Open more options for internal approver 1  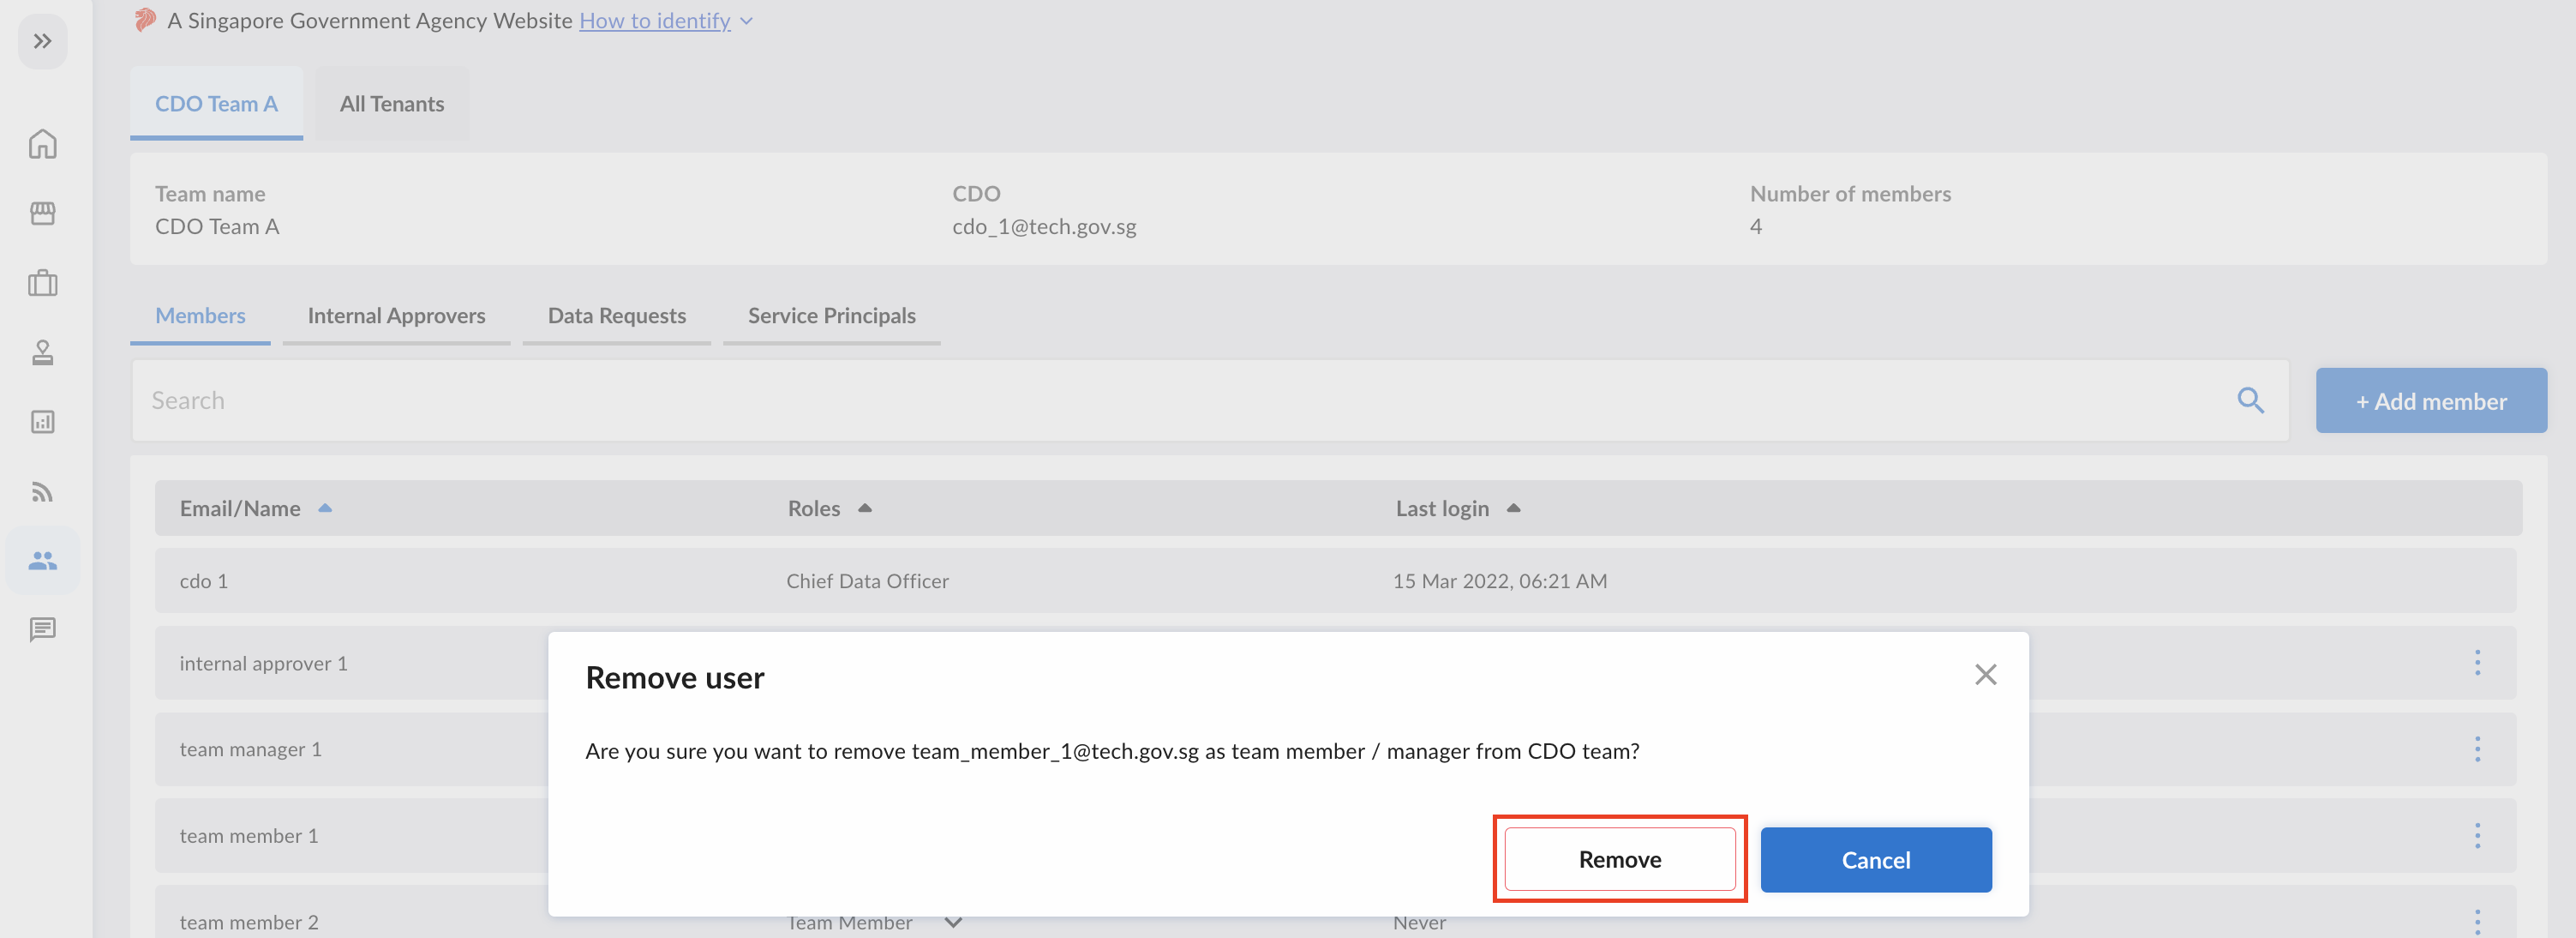pyautogui.click(x=2477, y=662)
